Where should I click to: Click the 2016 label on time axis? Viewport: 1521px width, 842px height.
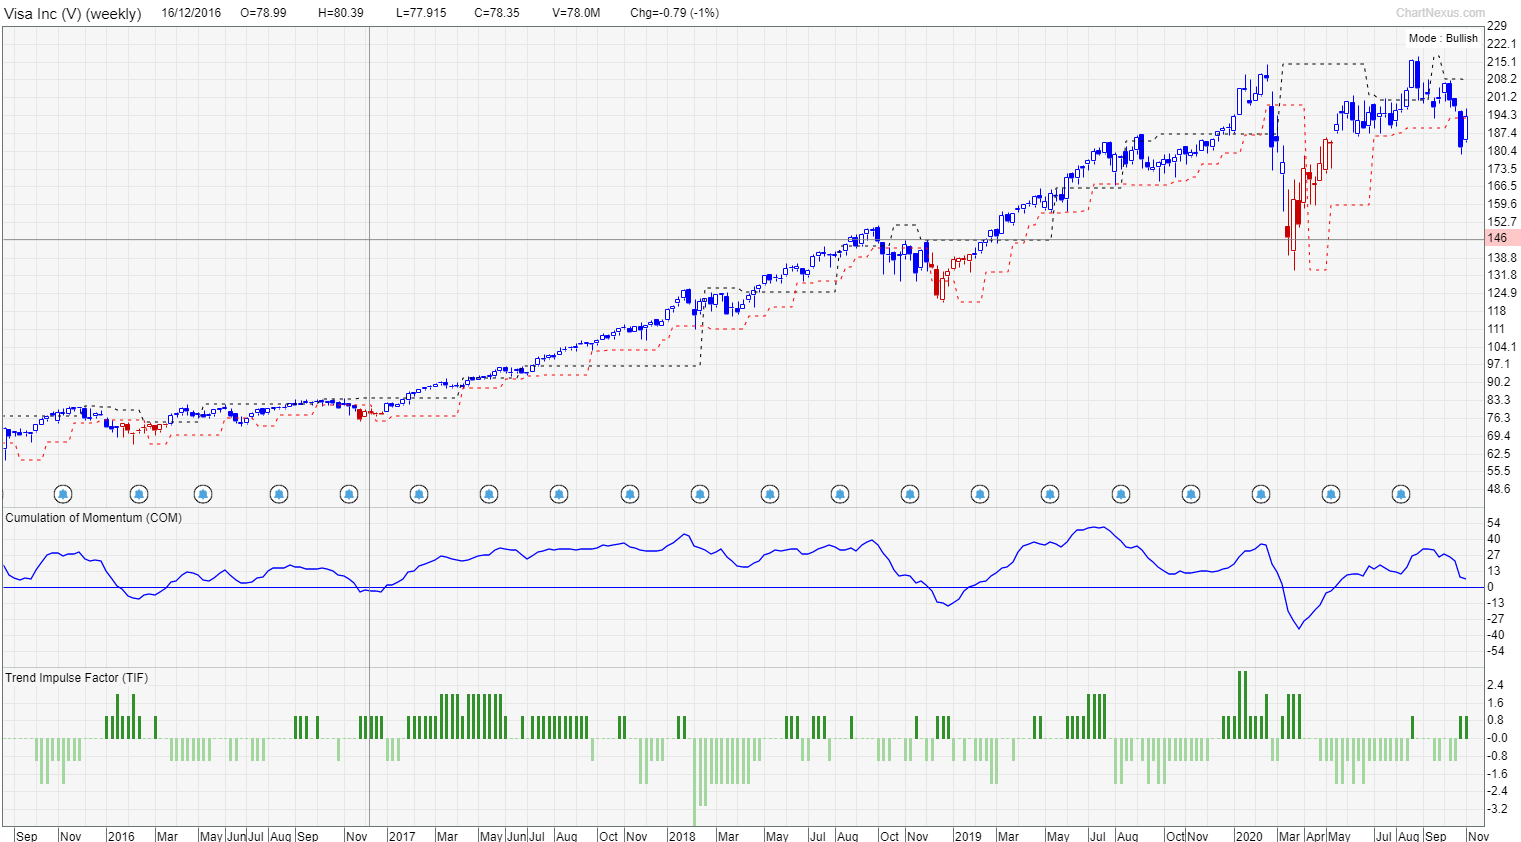[x=121, y=836]
